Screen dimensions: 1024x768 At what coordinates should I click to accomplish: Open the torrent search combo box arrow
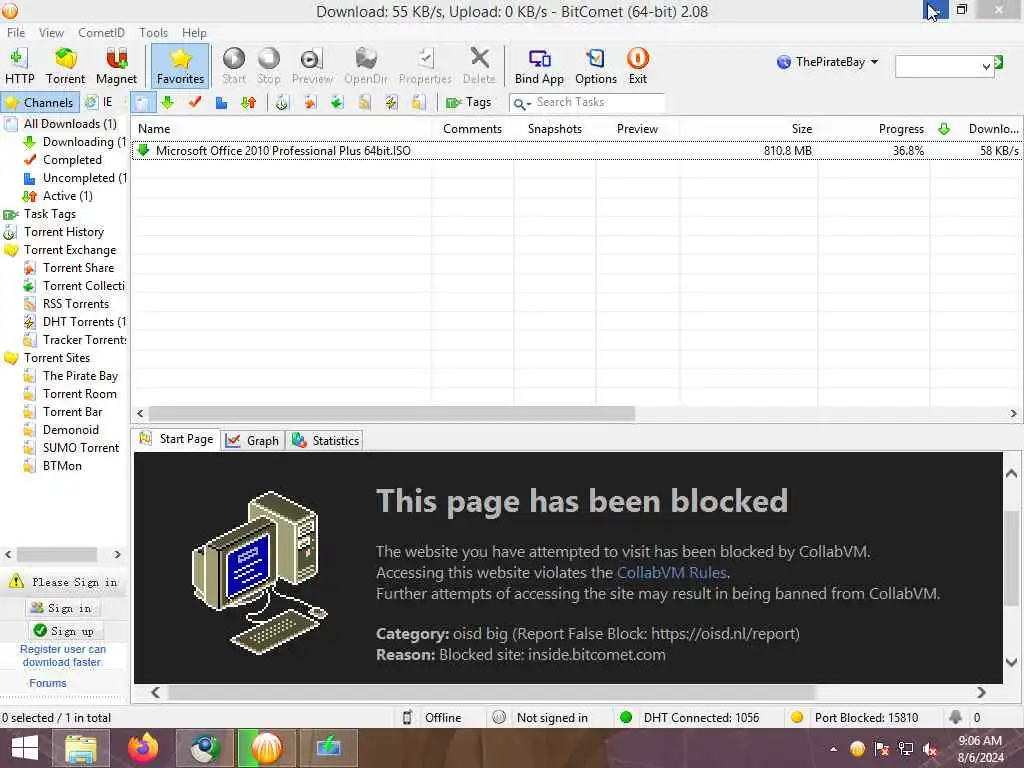pyautogui.click(x=985, y=66)
